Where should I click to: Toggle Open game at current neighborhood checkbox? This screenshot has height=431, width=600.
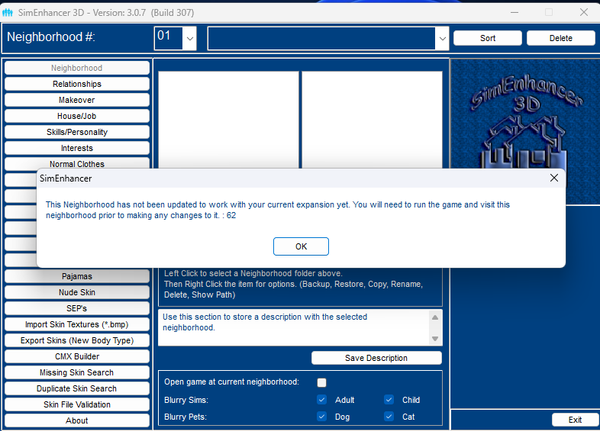pyautogui.click(x=322, y=382)
